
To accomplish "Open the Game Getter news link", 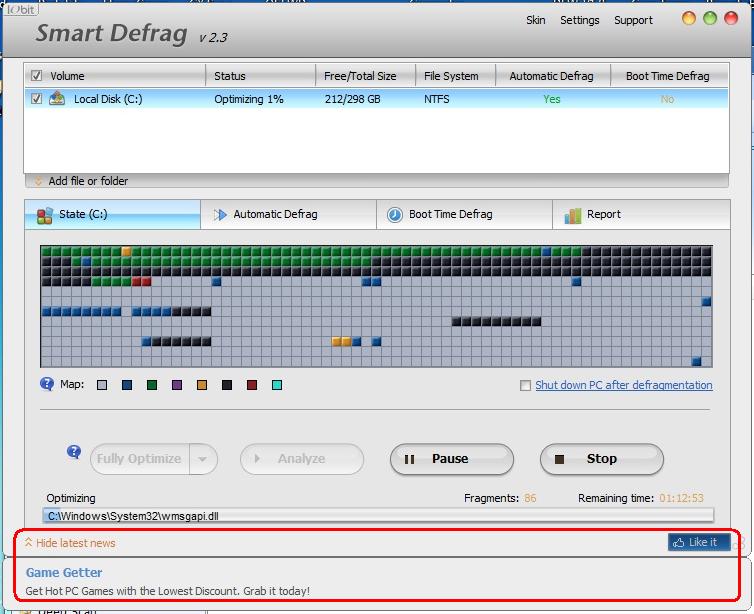I will point(64,573).
